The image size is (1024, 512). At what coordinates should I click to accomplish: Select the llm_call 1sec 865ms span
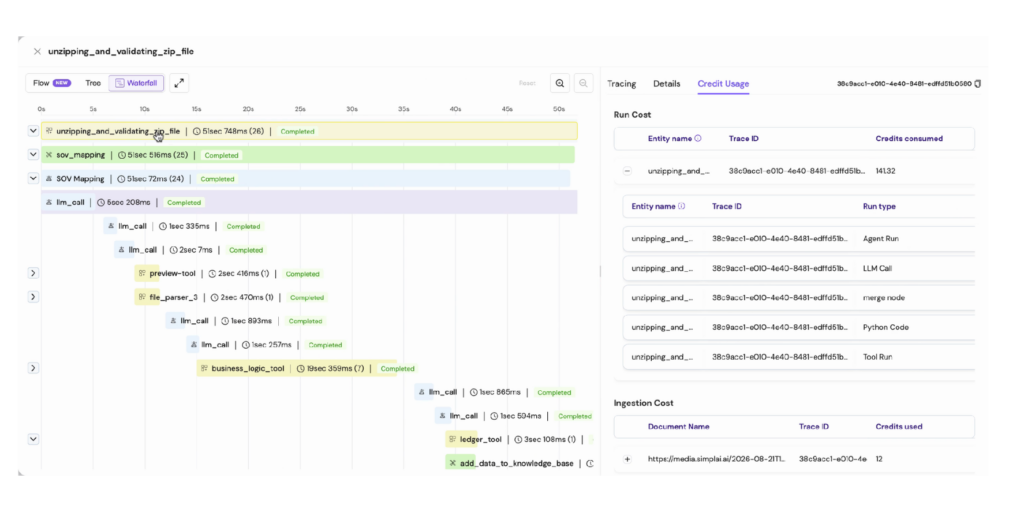tap(494, 392)
